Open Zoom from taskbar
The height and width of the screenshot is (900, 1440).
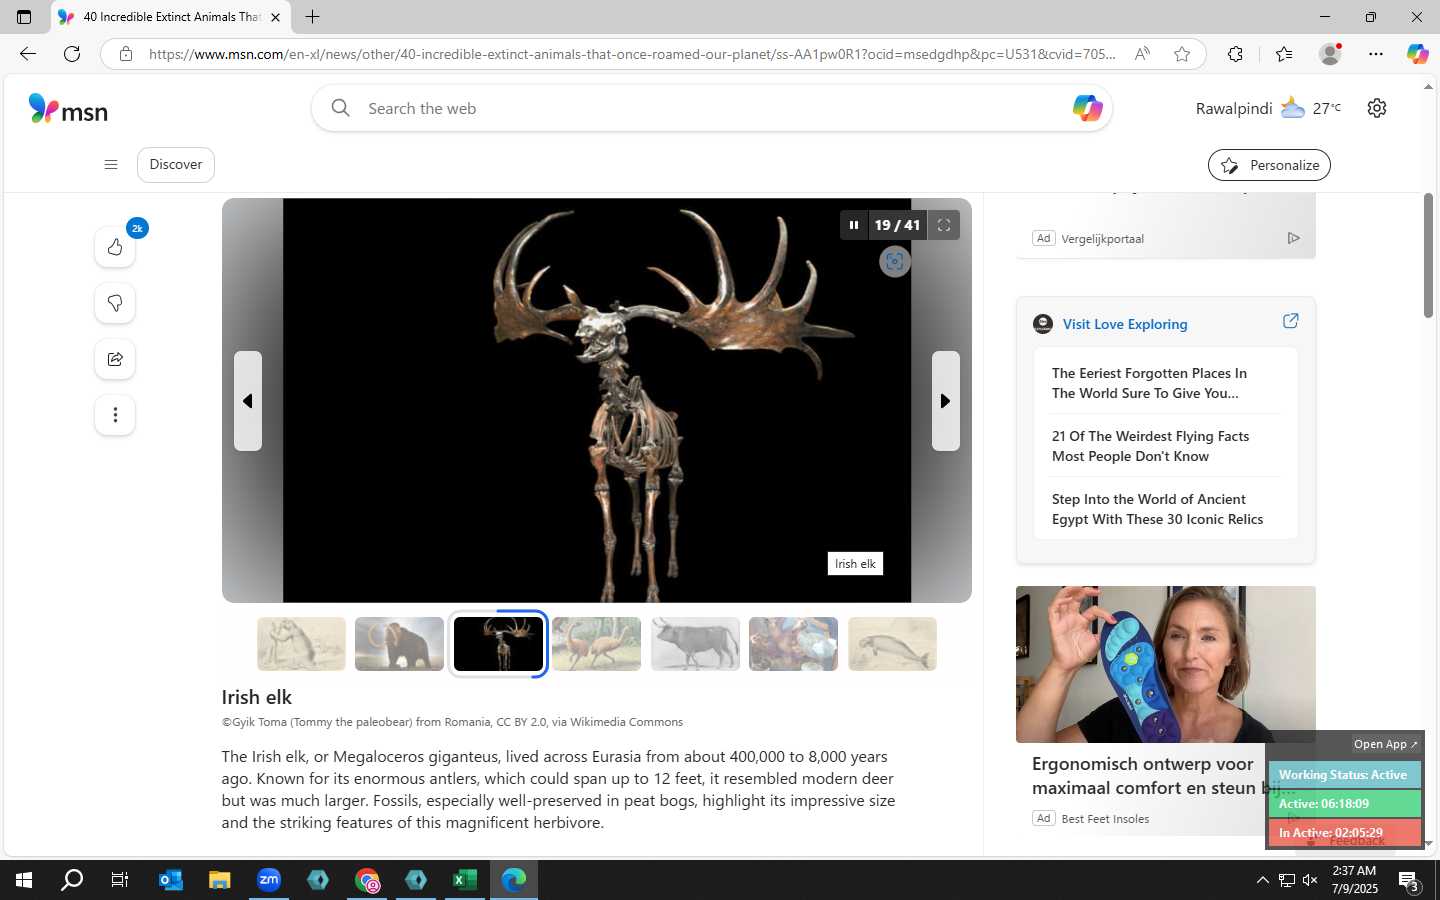(269, 880)
